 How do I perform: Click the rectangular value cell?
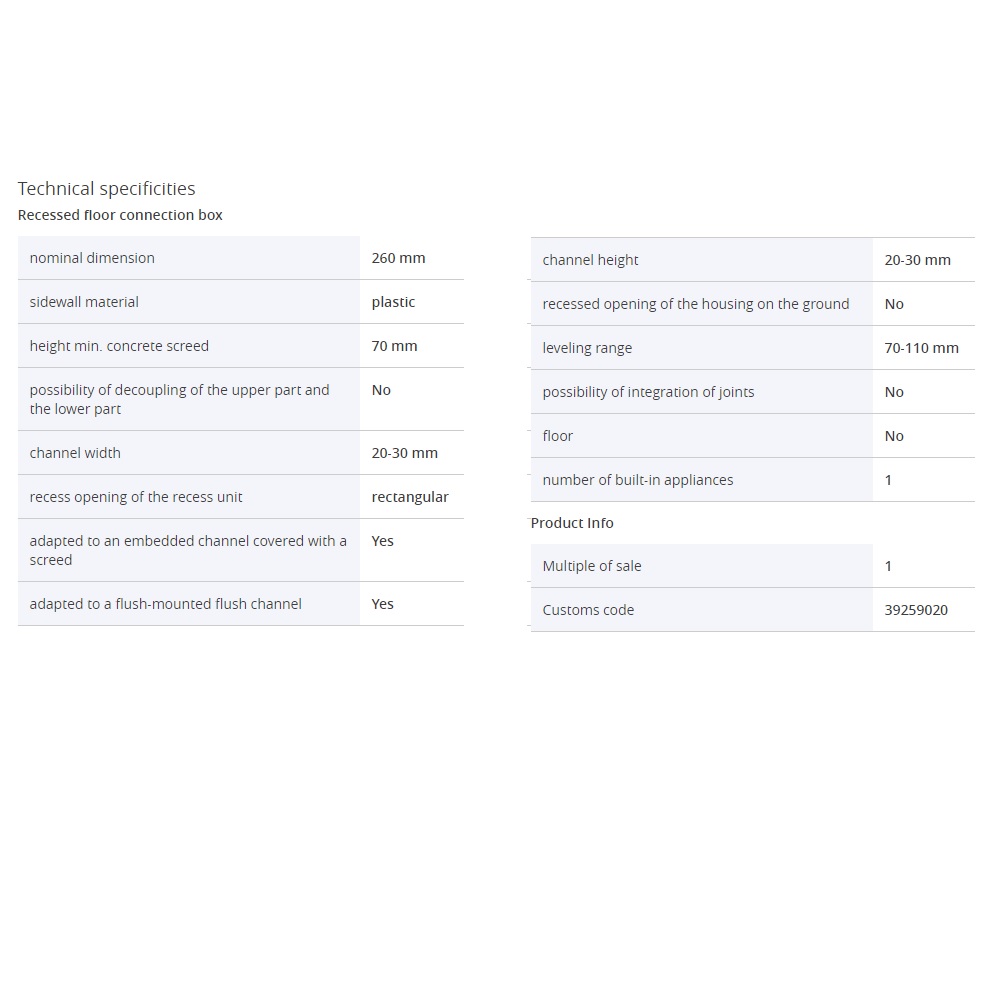pos(410,497)
